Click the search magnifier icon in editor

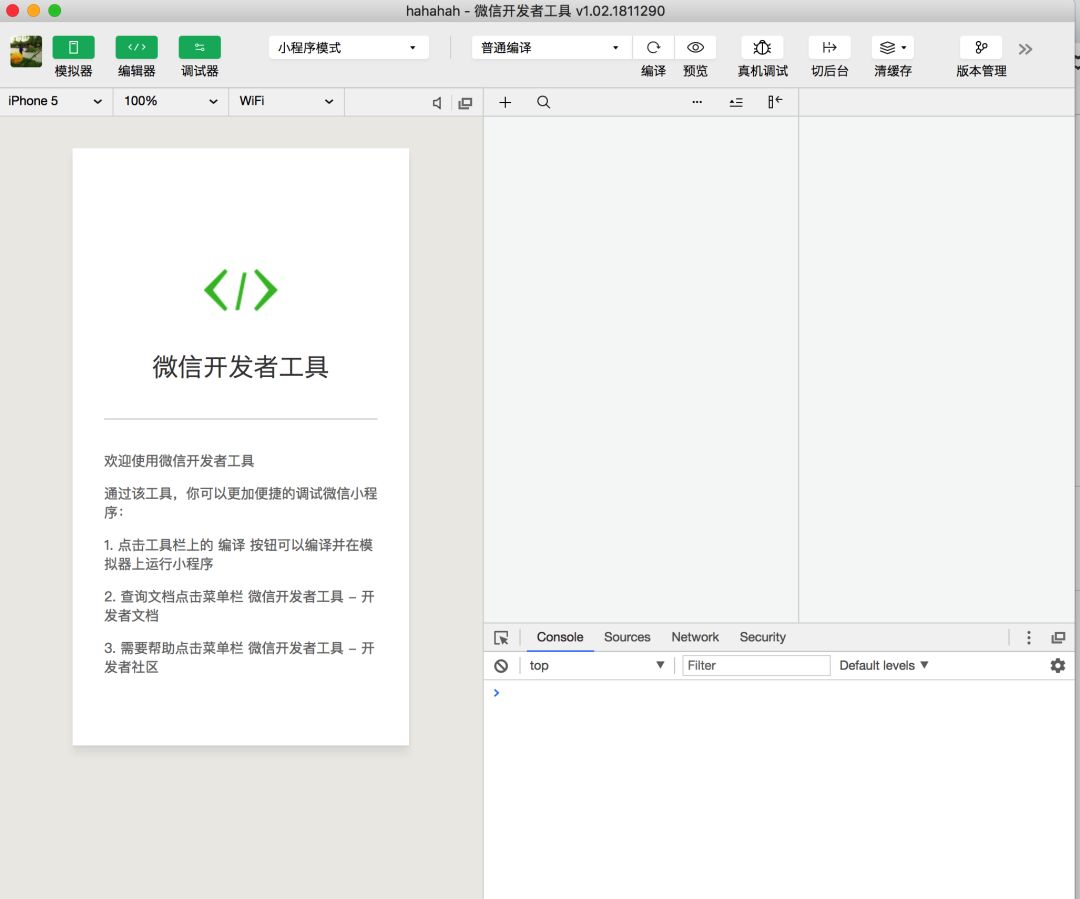[x=543, y=102]
